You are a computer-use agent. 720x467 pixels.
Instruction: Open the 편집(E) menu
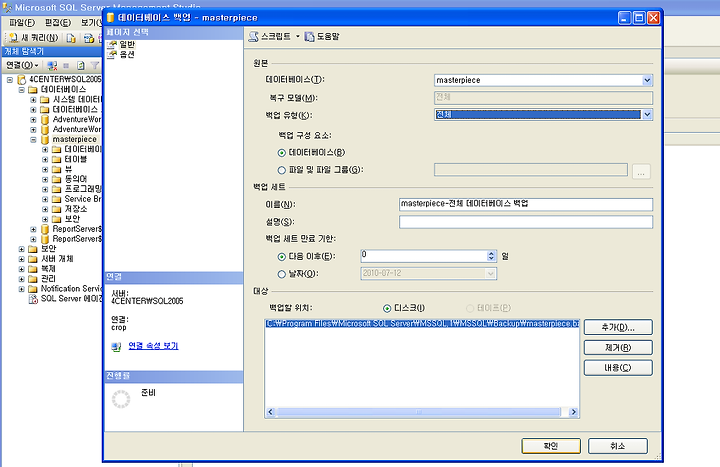(x=58, y=23)
